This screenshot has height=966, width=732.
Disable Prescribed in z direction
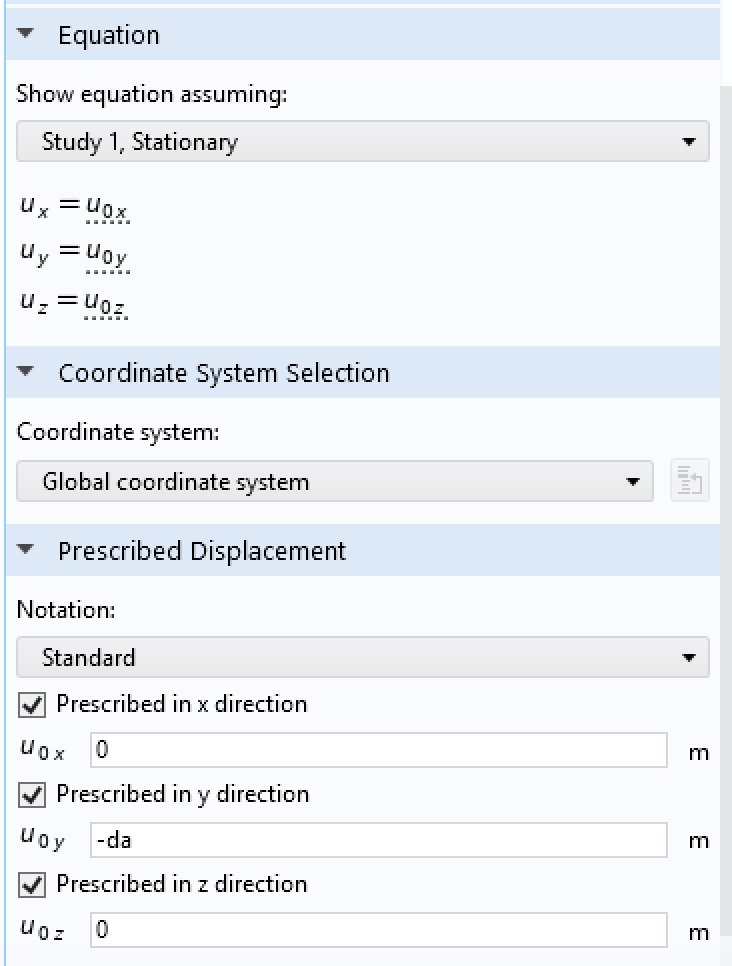32,886
